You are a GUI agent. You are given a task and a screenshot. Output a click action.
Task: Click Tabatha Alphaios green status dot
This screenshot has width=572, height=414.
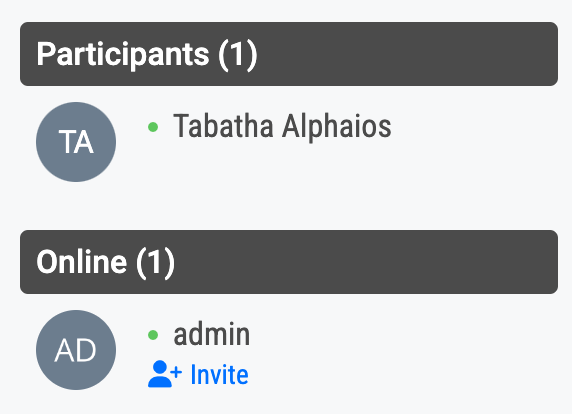pos(153,127)
